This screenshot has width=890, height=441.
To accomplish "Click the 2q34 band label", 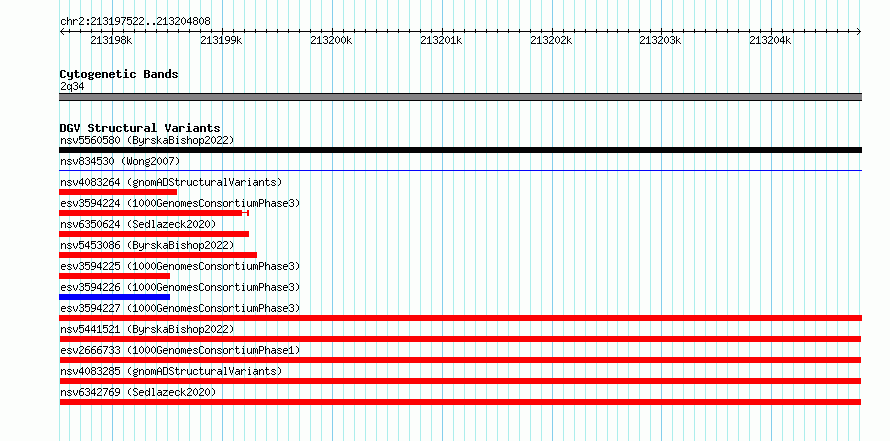I will [x=73, y=87].
